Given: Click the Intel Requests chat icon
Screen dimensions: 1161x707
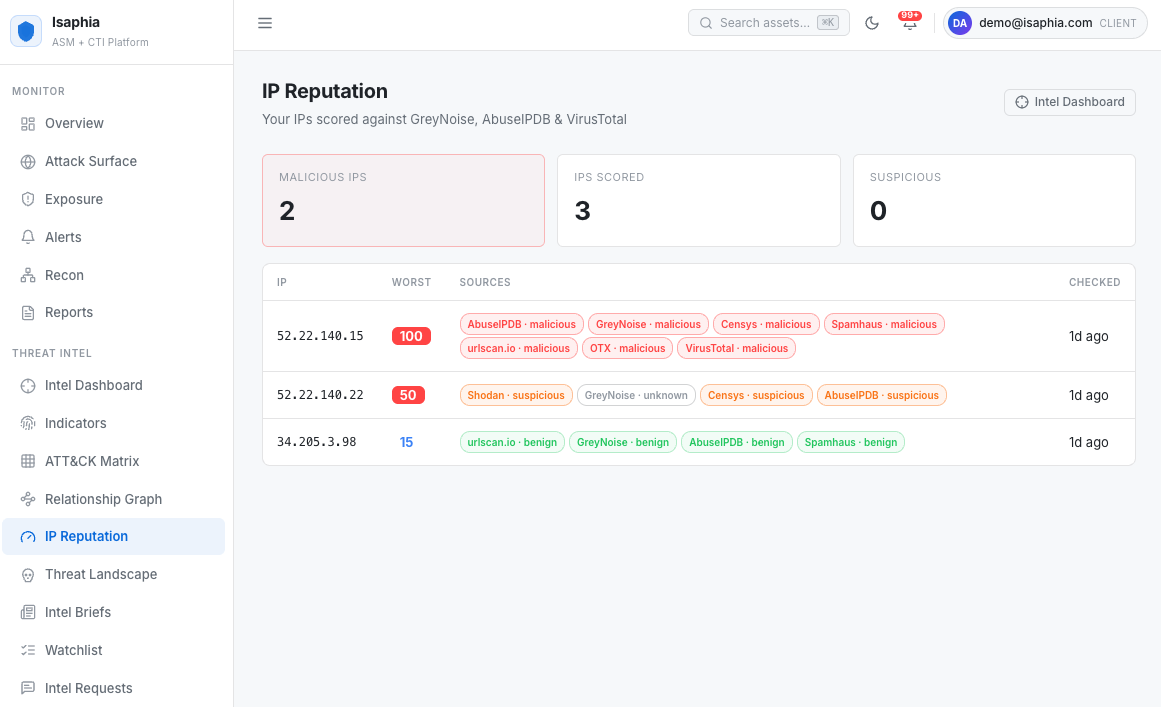Looking at the screenshot, I should tap(28, 688).
